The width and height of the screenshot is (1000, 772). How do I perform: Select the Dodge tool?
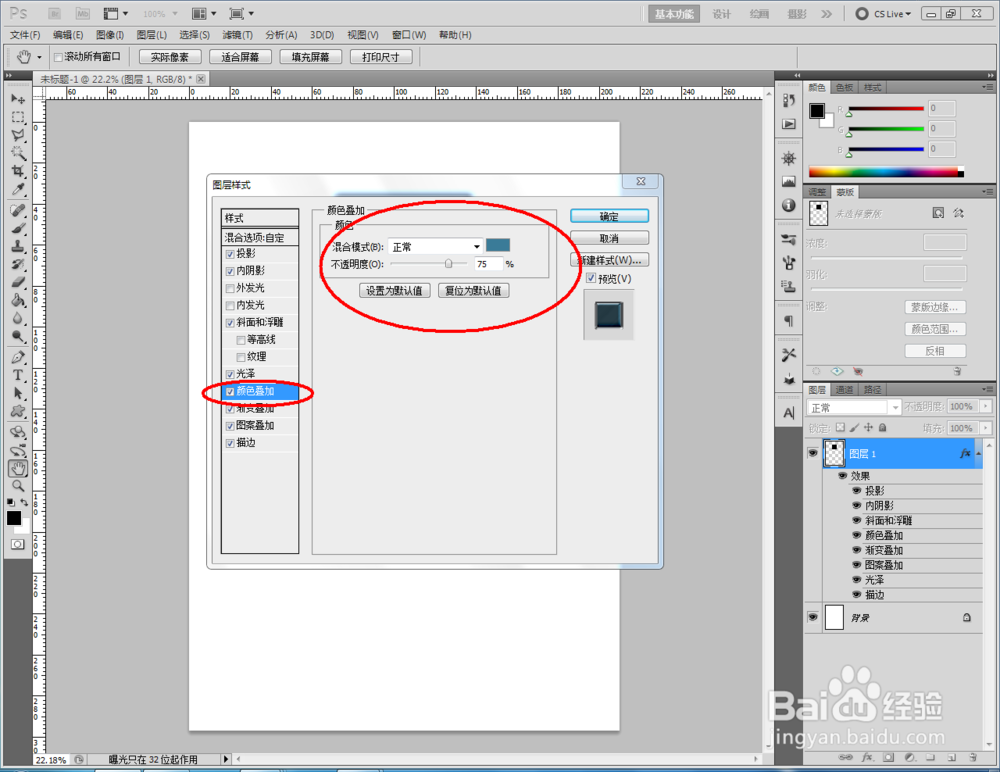pyautogui.click(x=18, y=336)
